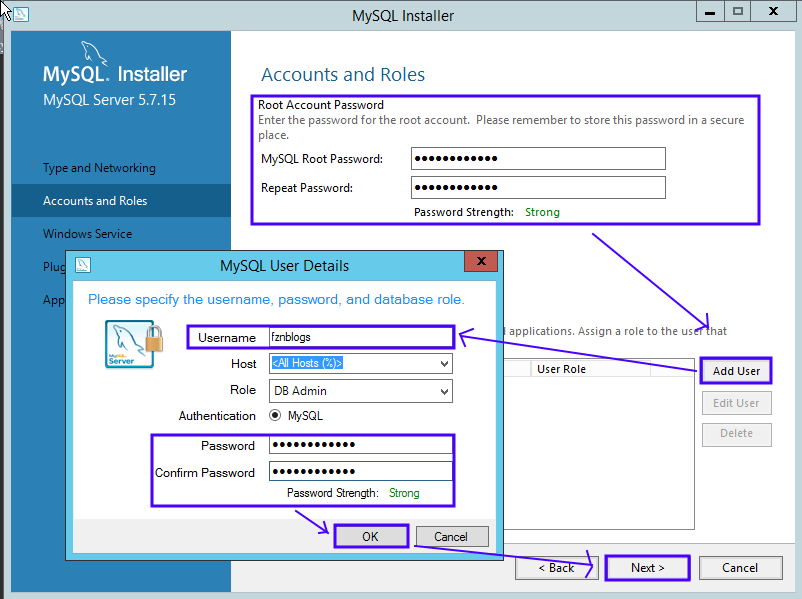Image resolution: width=802 pixels, height=599 pixels.
Task: Open the Role dropdown showing DB Admin
Action: coord(361,391)
